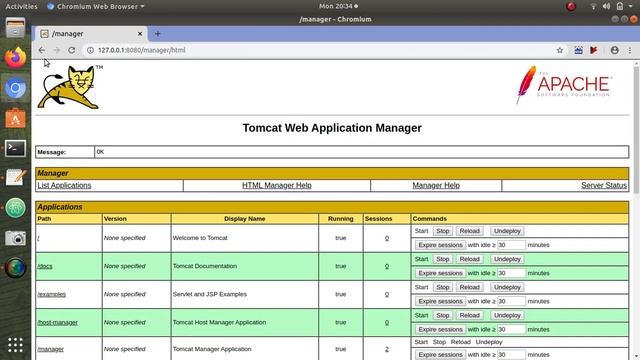
Task: Open volume icon in system tray
Action: coord(607,6)
